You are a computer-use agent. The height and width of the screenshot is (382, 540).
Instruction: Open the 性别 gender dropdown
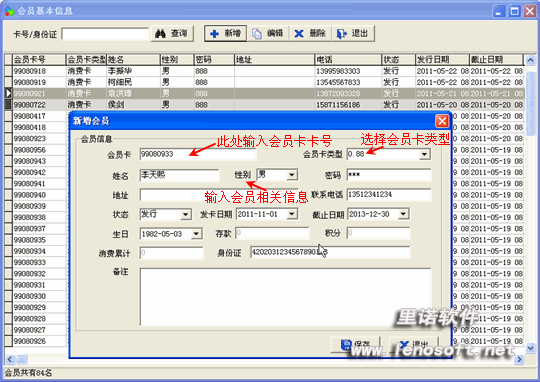point(292,175)
